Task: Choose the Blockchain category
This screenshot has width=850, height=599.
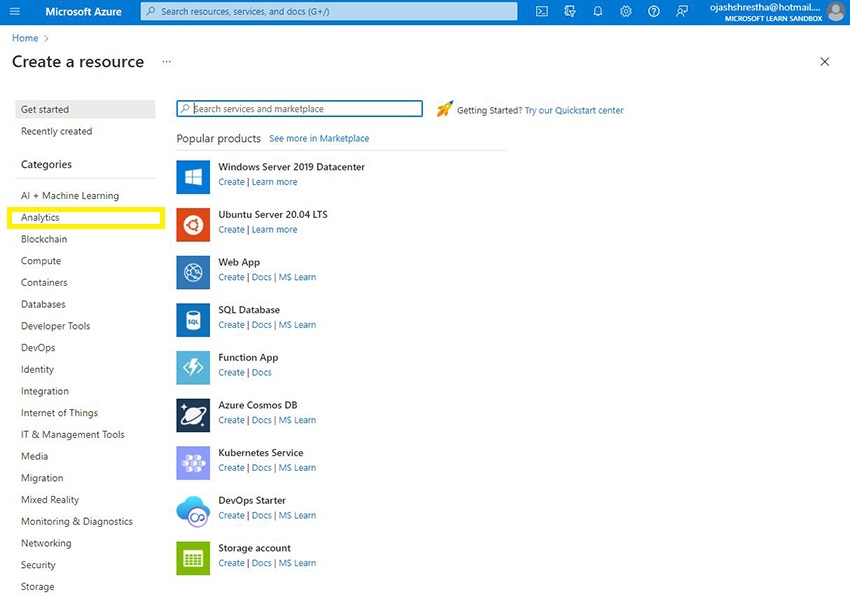Action: pyautogui.click(x=44, y=239)
